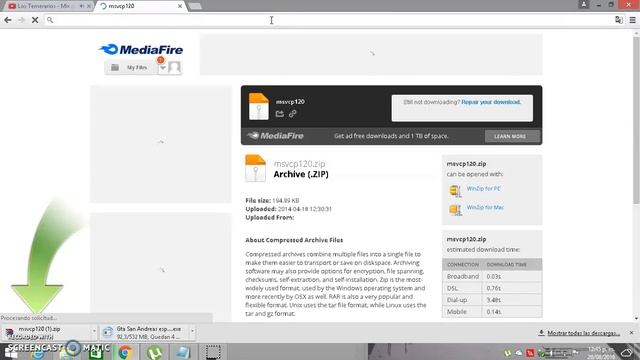
Task: Click the user avatar icon
Action: pos(174,67)
